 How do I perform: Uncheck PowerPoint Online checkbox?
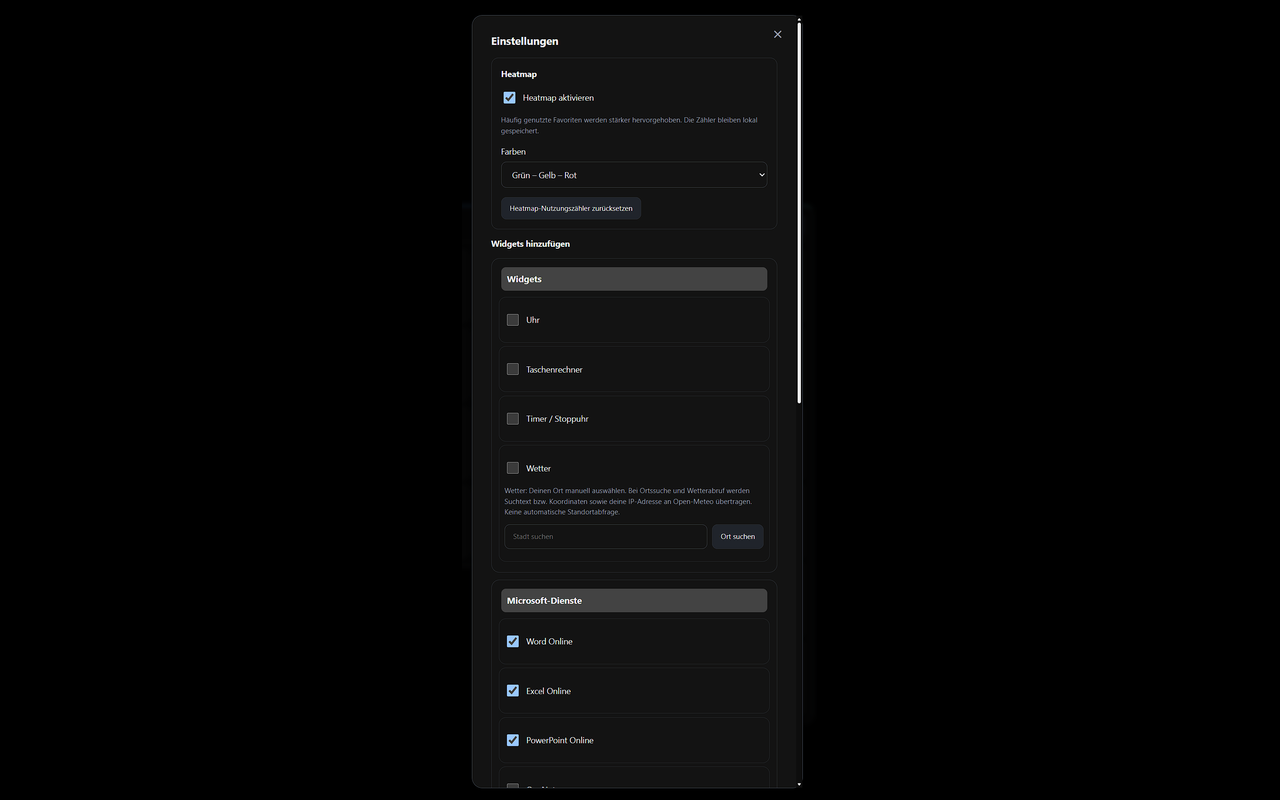[x=513, y=740]
